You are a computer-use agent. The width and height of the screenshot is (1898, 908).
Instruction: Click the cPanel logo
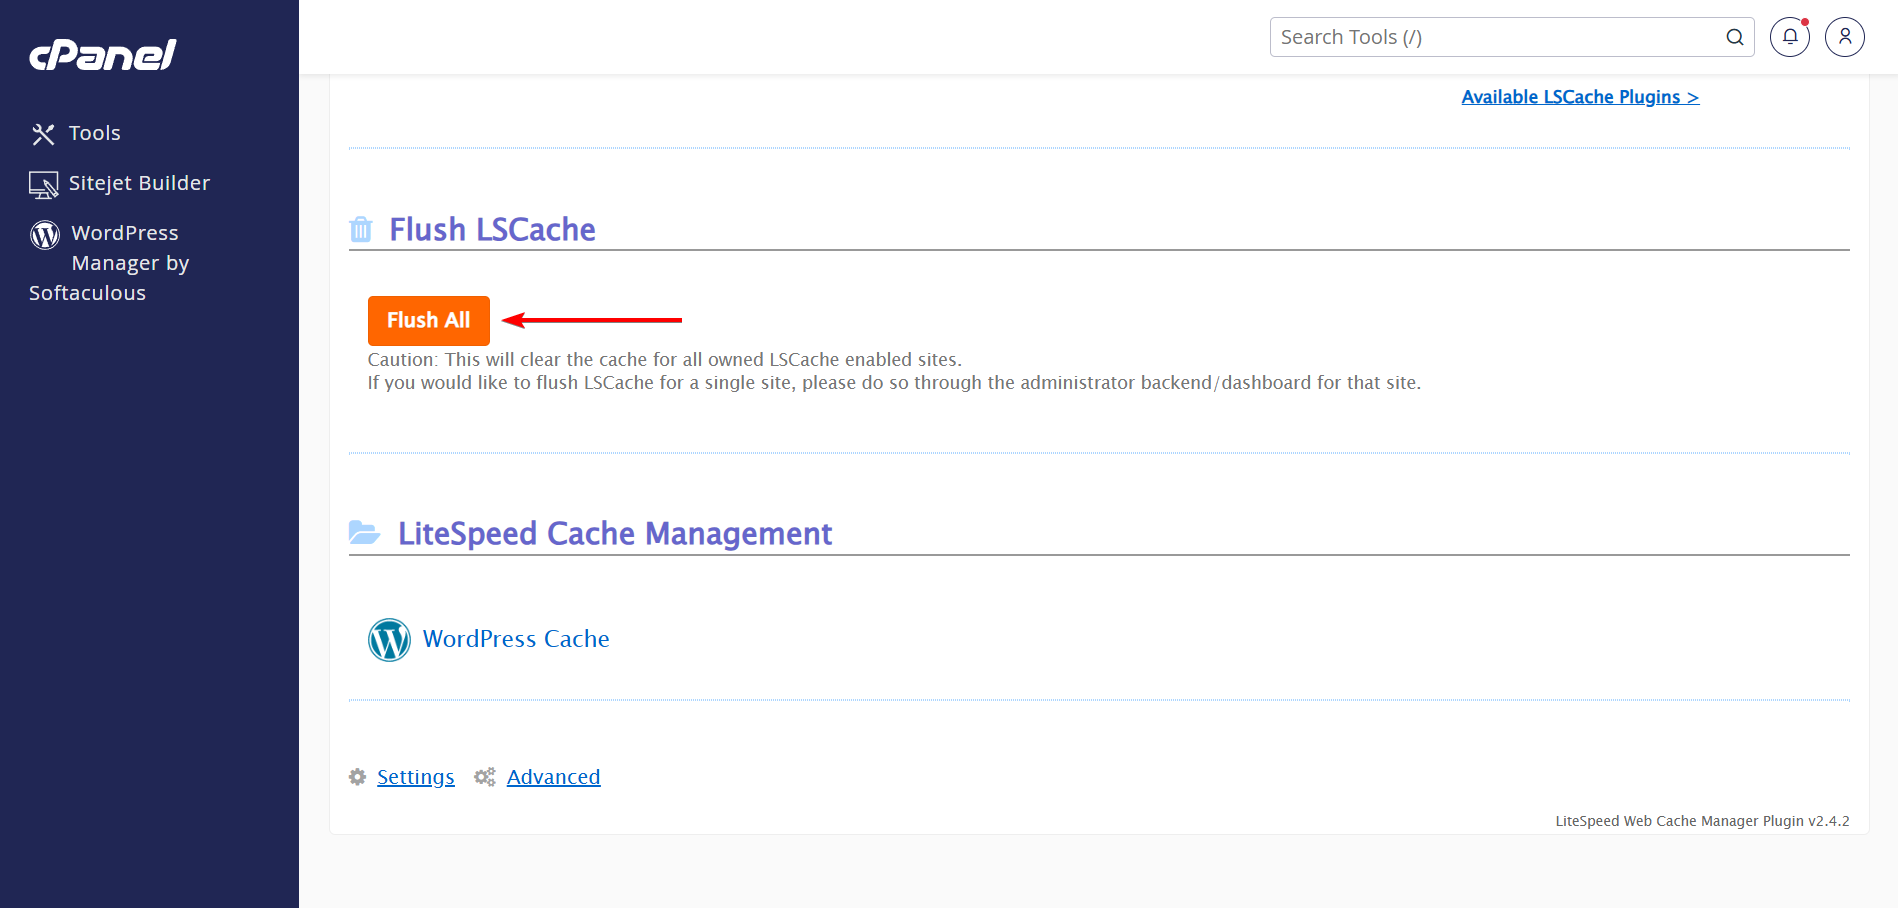click(x=103, y=54)
